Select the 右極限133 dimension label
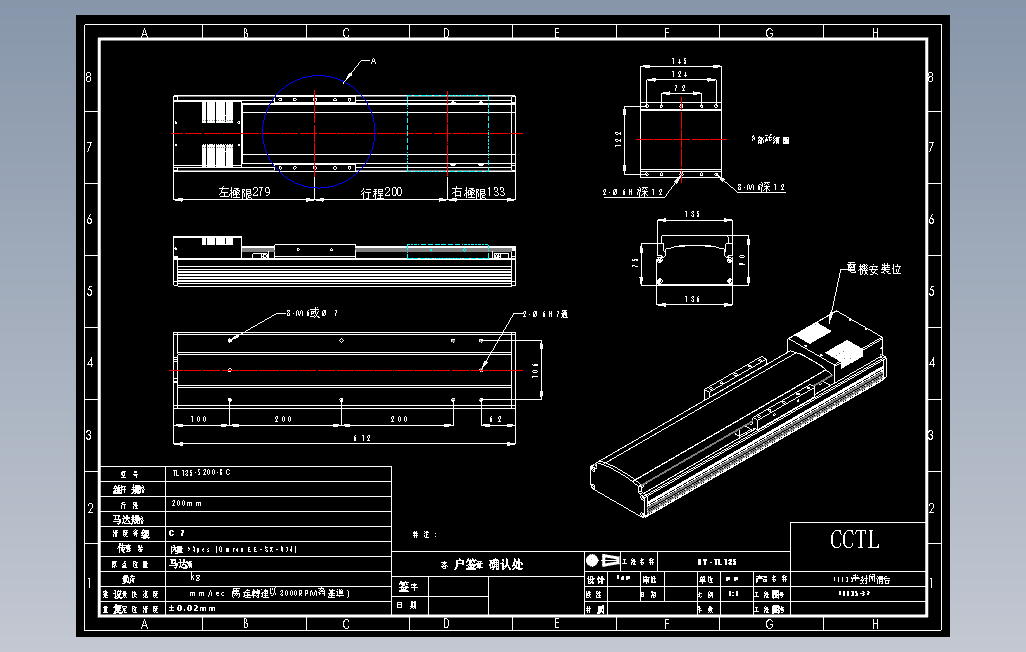1026x652 pixels. tap(478, 192)
